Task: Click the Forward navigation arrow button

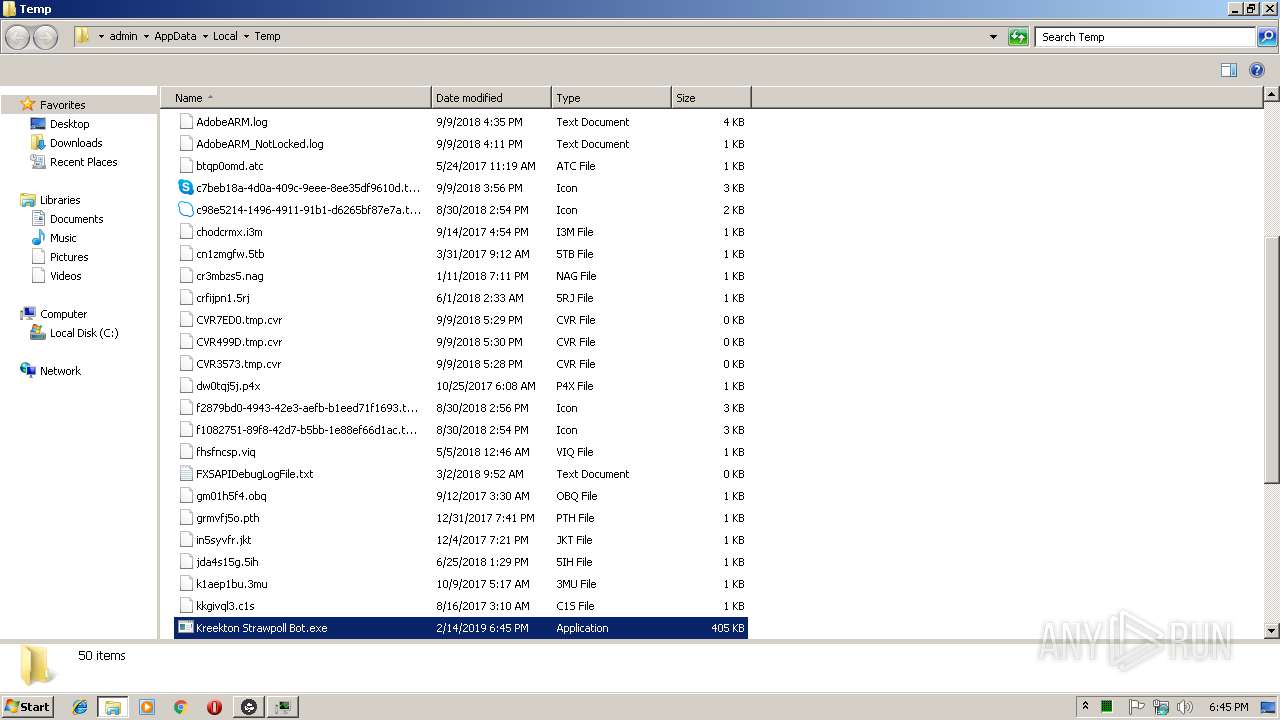Action: 45,37
